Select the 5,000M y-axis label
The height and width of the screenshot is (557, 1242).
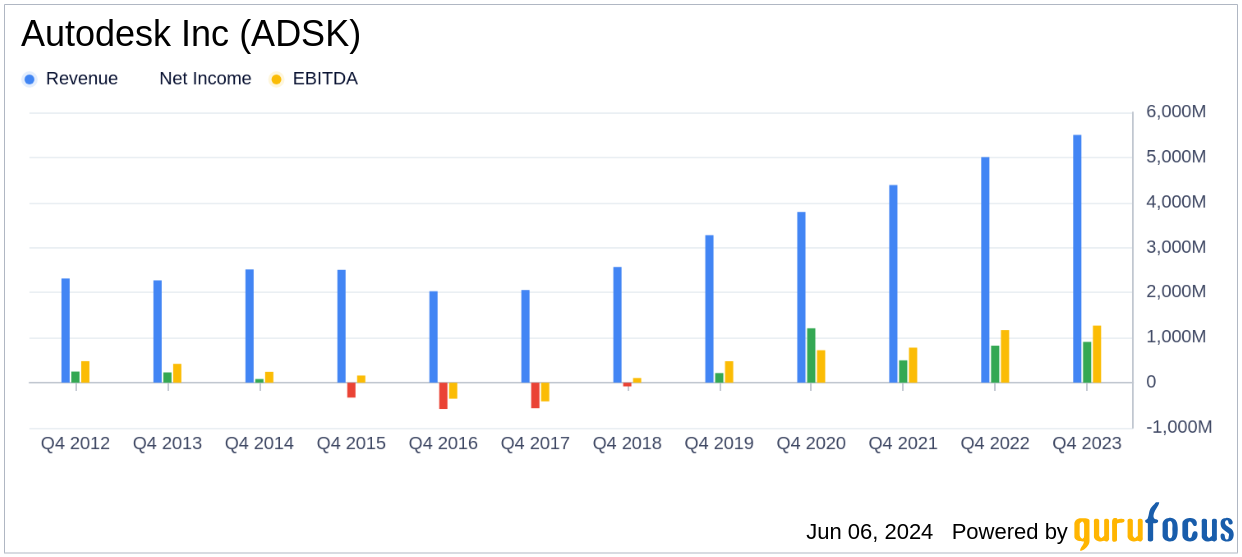(1175, 157)
